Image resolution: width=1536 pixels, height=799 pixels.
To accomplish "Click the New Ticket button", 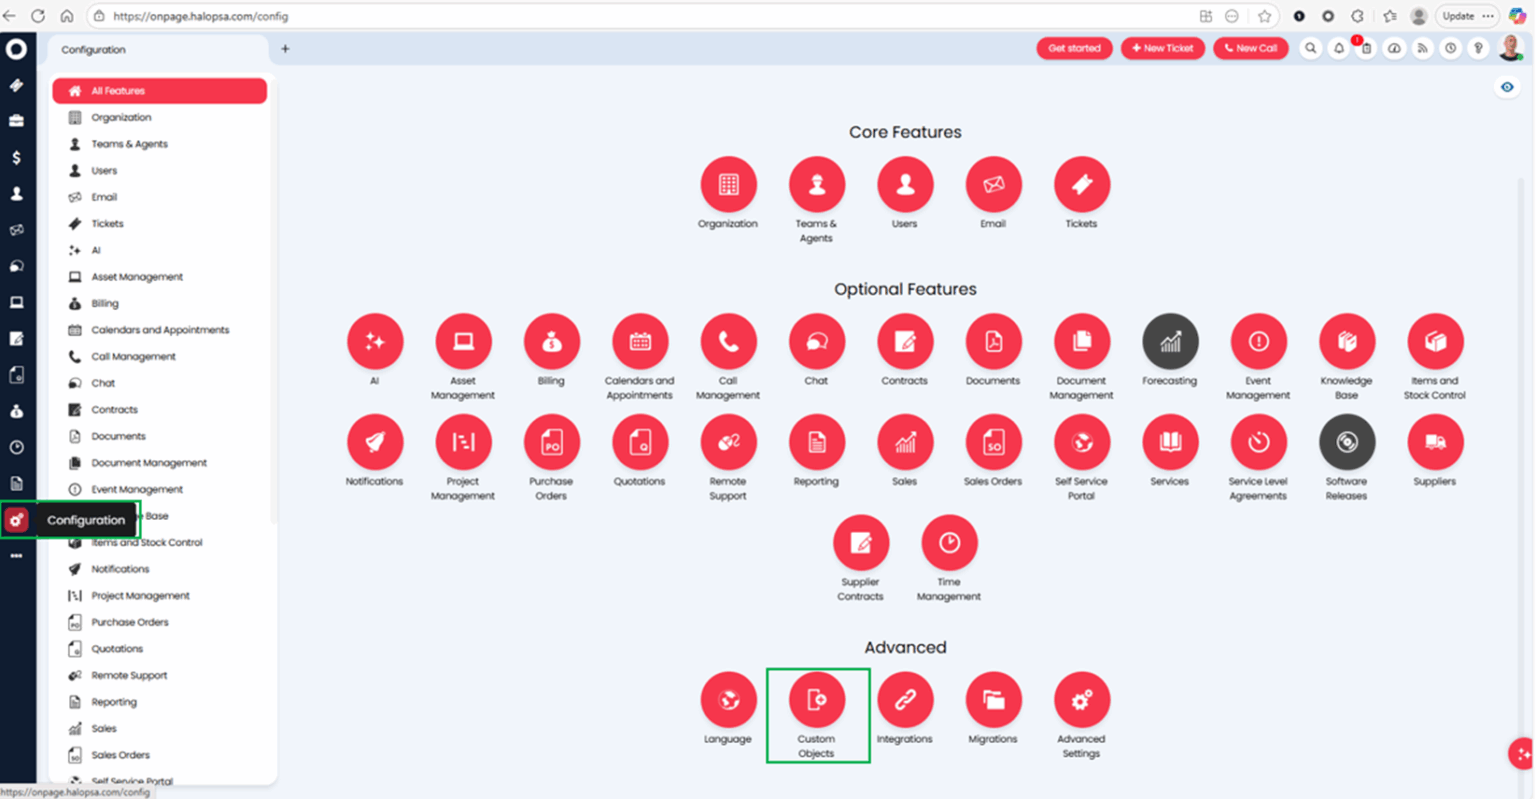I will 1162,48.
